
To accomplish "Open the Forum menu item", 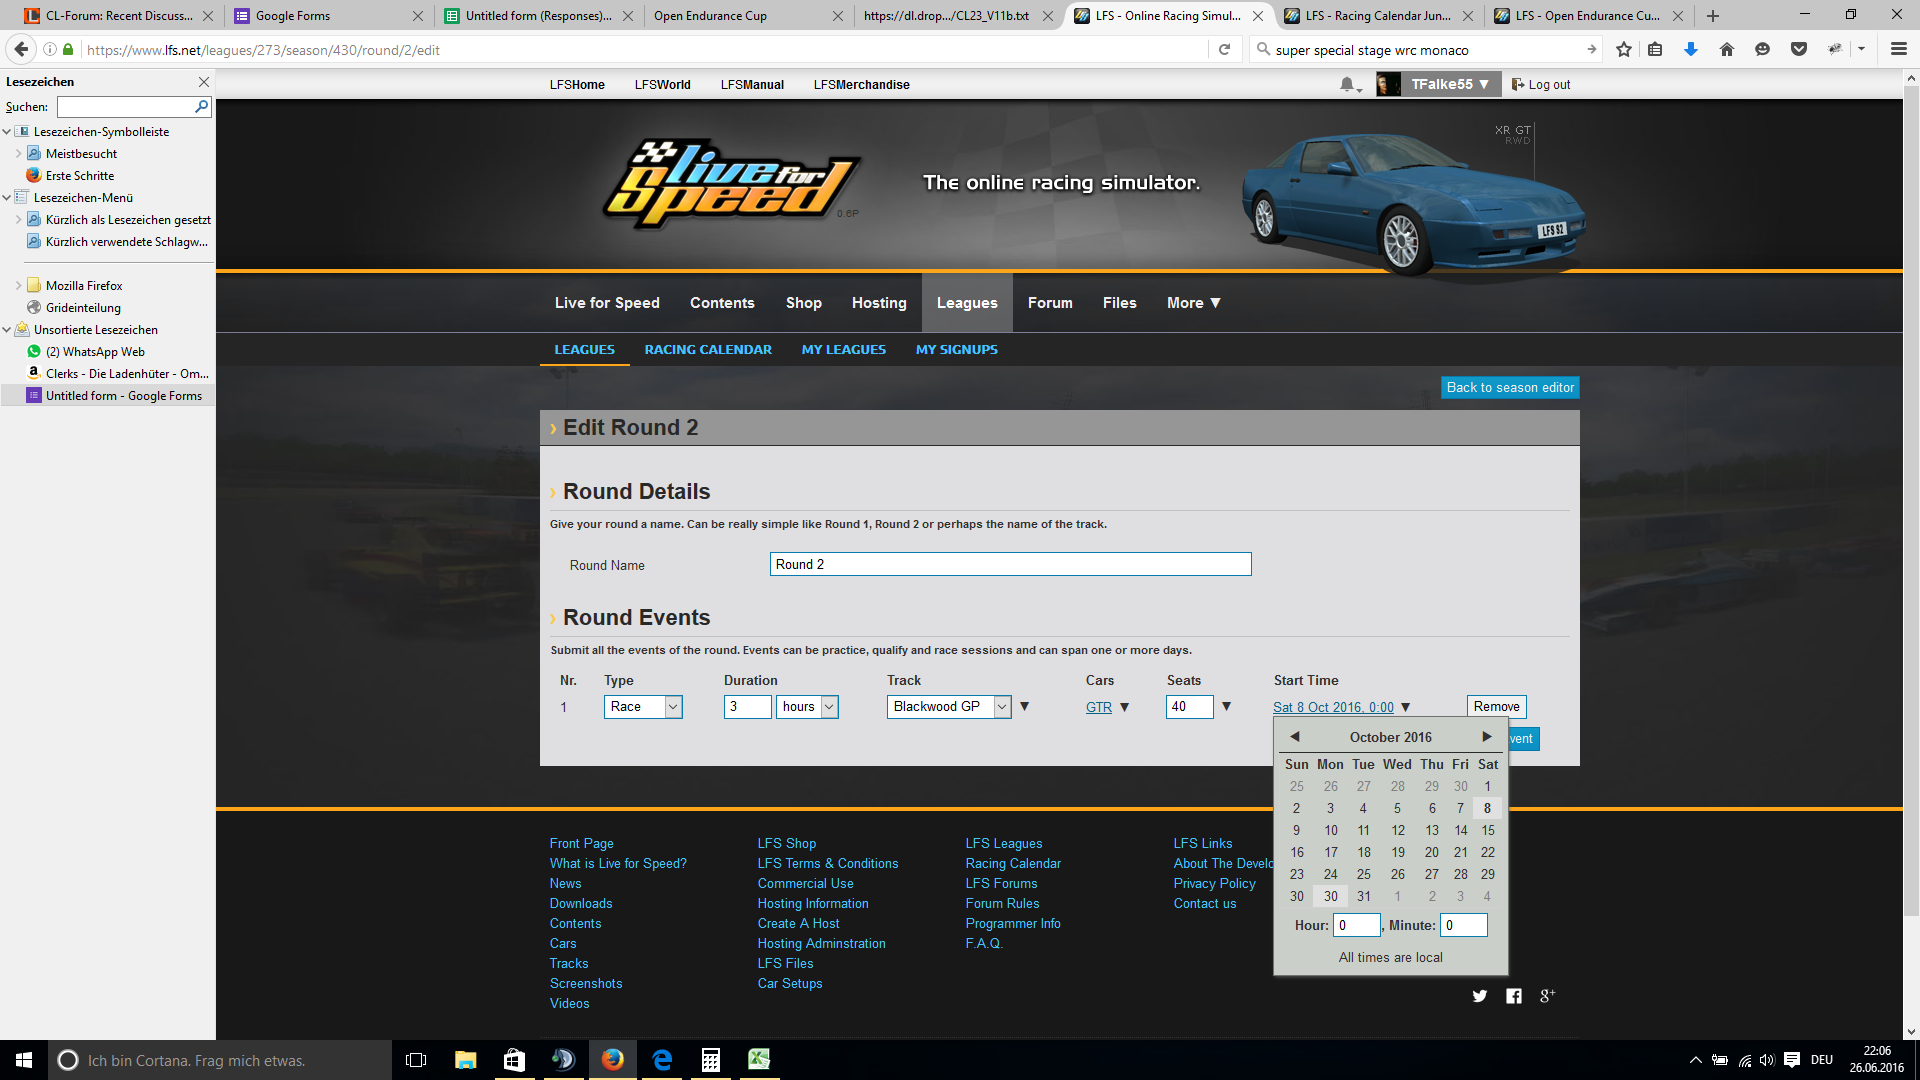I will tap(1050, 303).
